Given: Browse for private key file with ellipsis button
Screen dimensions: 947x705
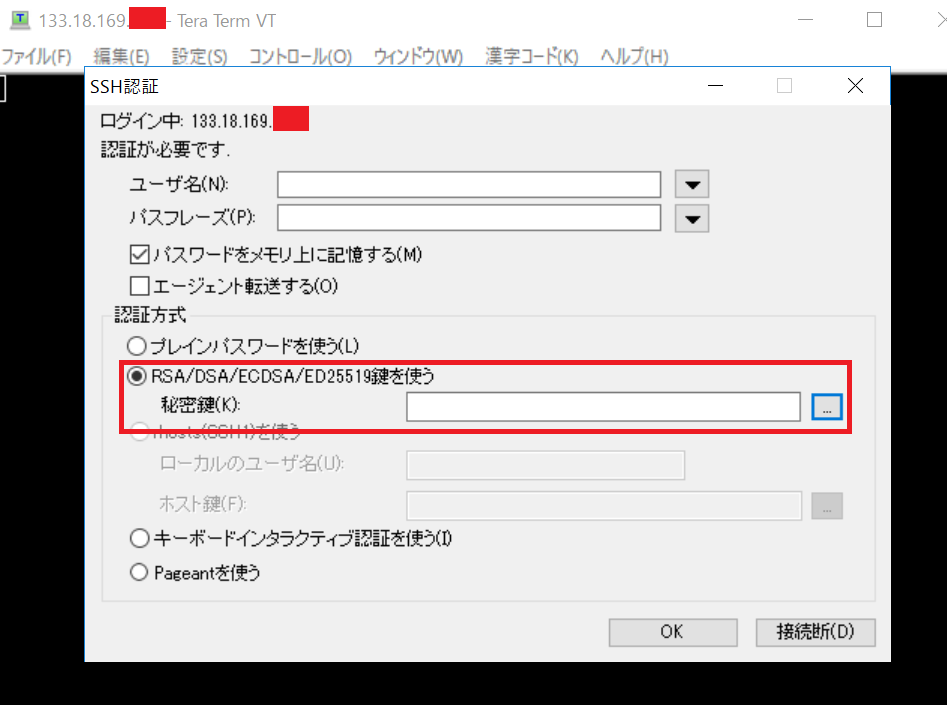Looking at the screenshot, I should pos(827,407).
